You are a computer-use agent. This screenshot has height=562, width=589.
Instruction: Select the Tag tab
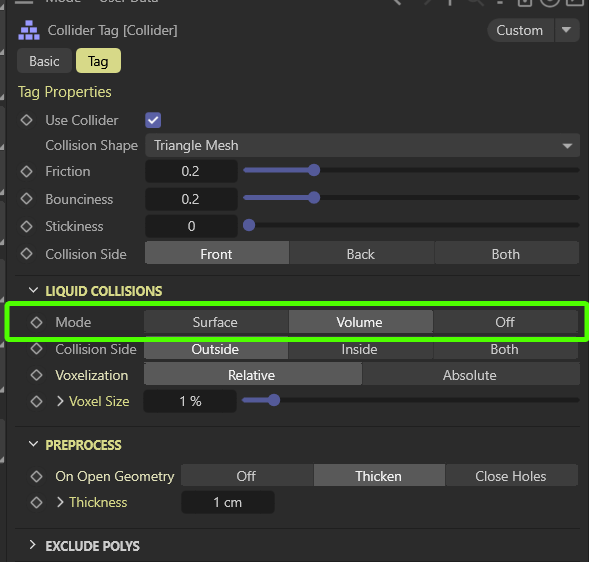point(98,61)
